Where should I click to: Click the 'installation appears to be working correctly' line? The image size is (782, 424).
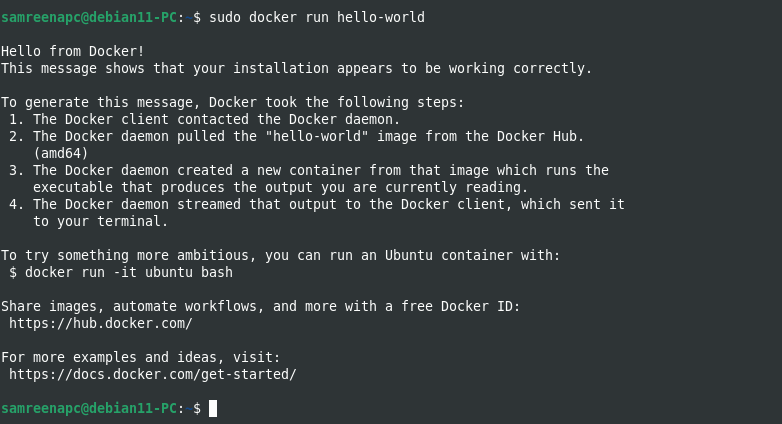pos(296,68)
